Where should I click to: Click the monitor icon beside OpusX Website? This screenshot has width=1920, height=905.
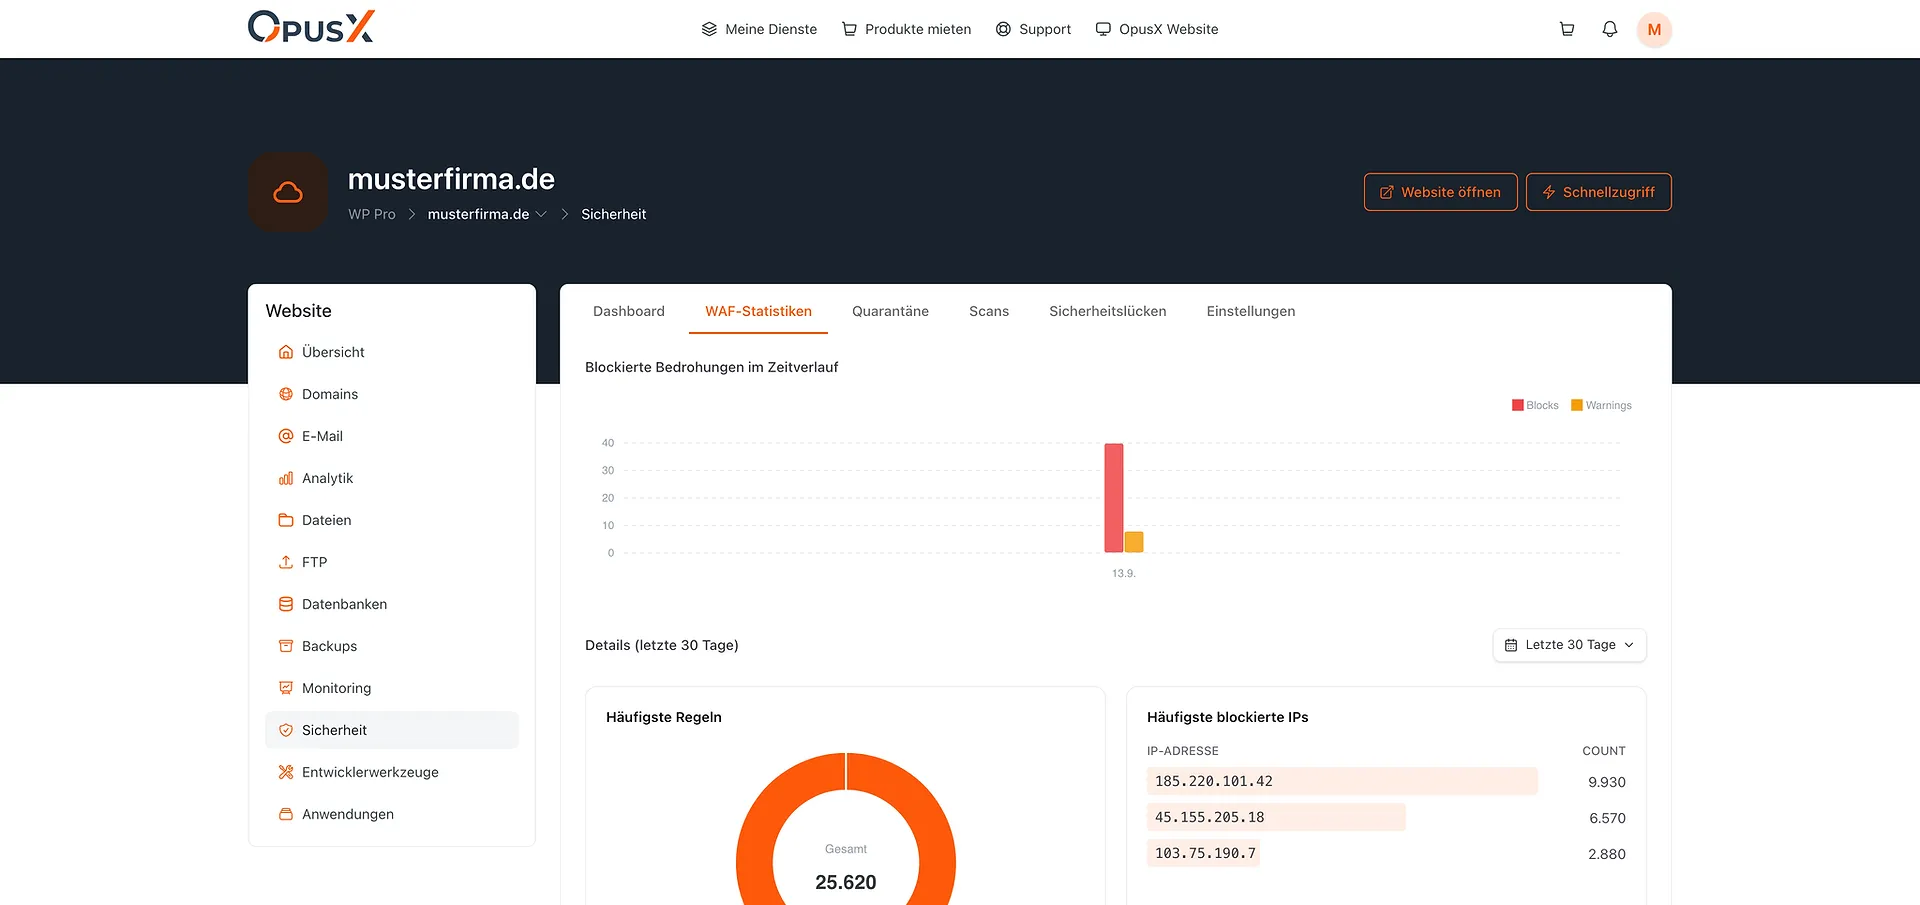[1103, 29]
